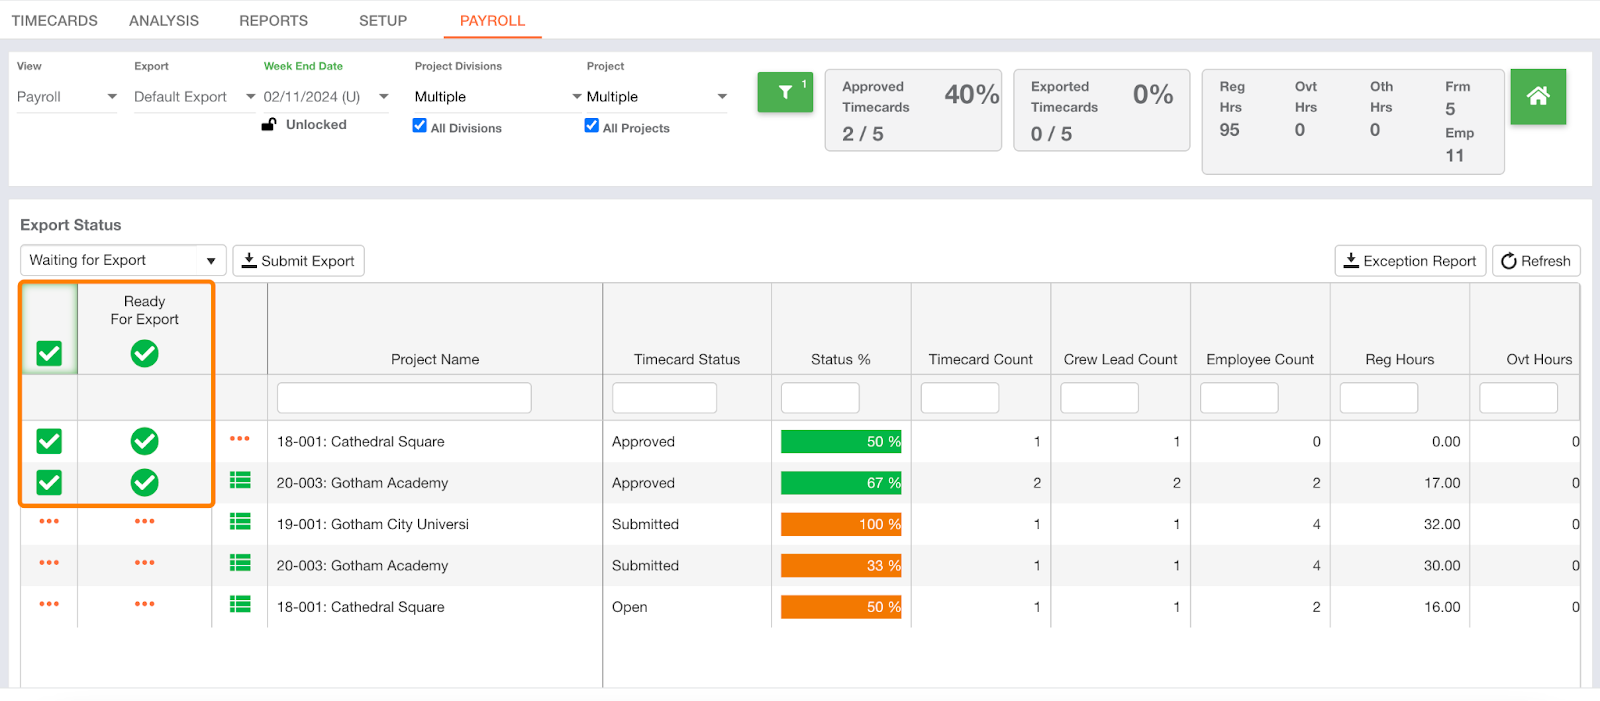Click ready check circle for approved Gotham Academy
Image resolution: width=1600 pixels, height=701 pixels.
coord(145,482)
